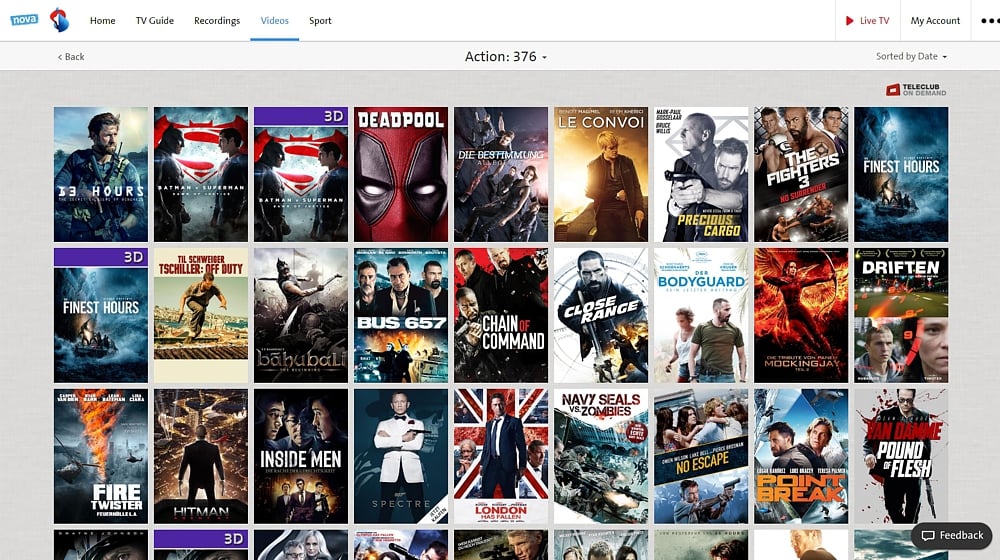Open the Bus 657 poster
The height and width of the screenshot is (560, 1000).
point(401,315)
